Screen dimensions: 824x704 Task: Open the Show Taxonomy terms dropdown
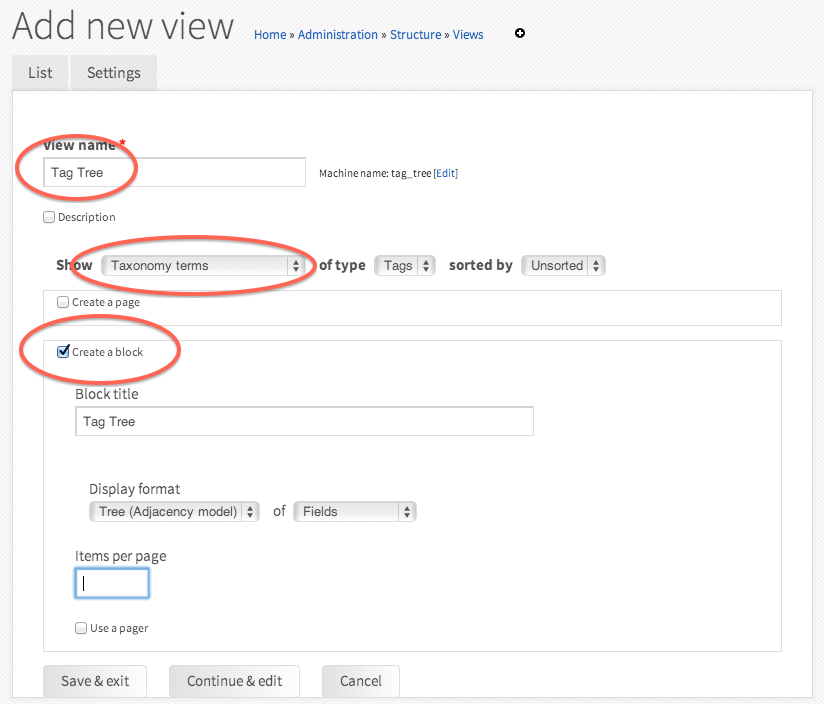(202, 265)
